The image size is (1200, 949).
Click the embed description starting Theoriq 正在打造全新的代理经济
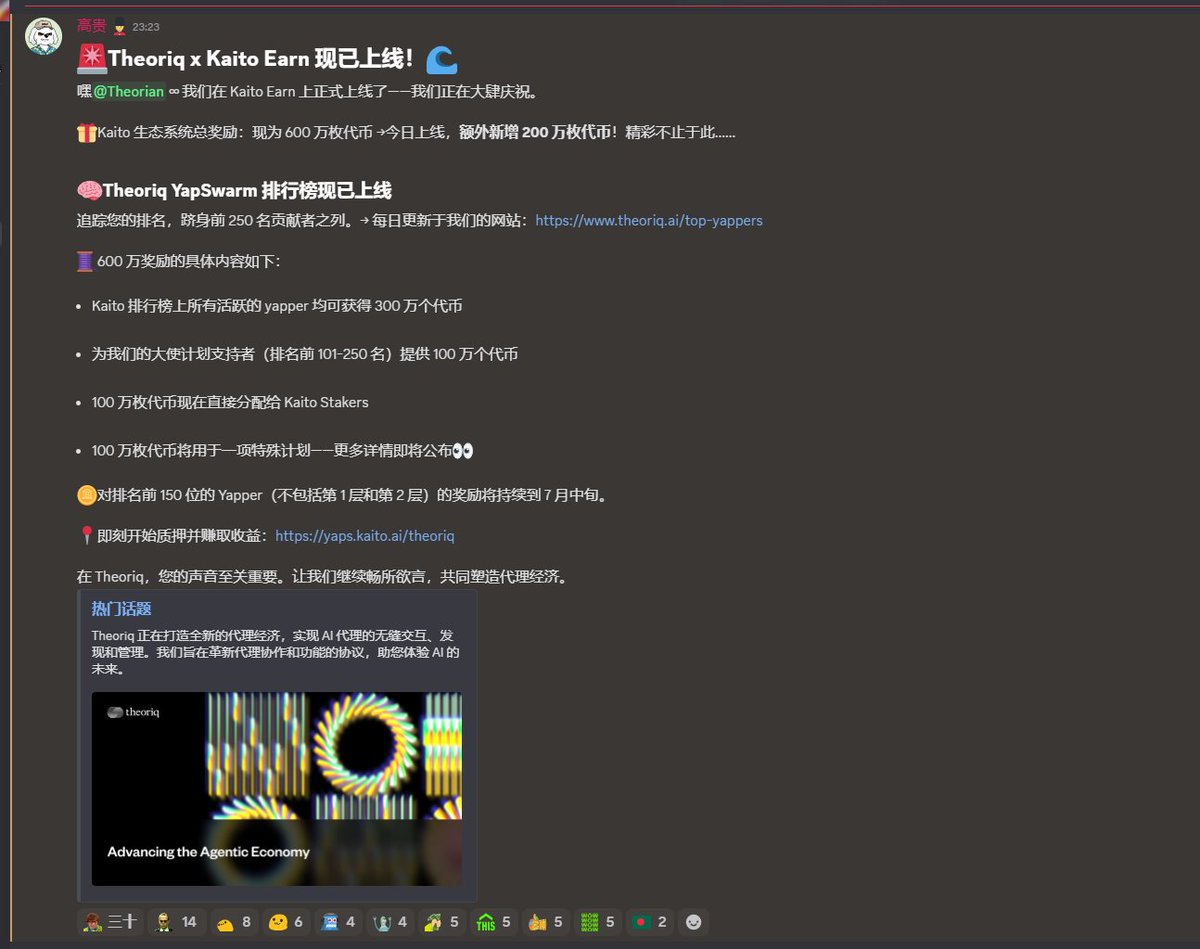click(276, 652)
